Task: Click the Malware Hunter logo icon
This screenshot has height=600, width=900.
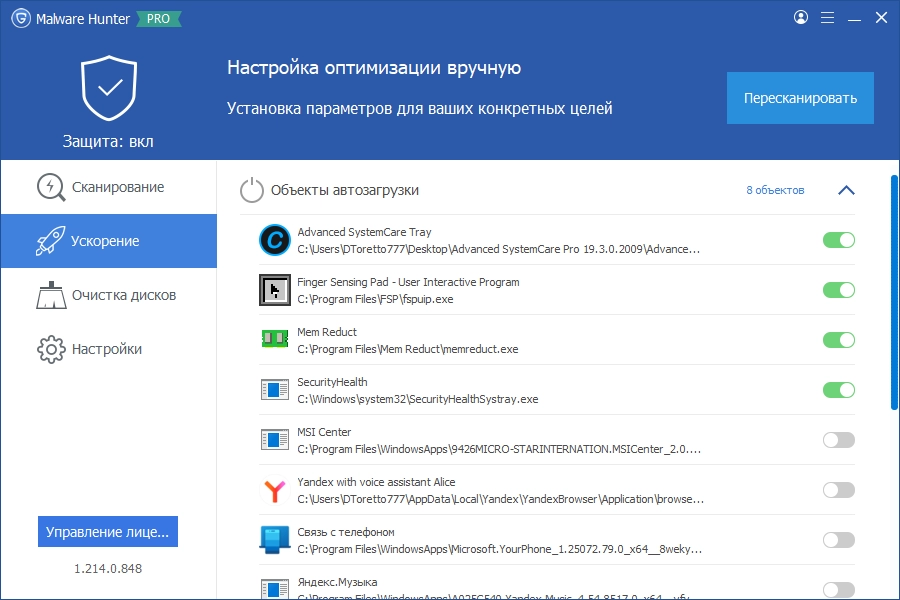Action: click(x=21, y=18)
